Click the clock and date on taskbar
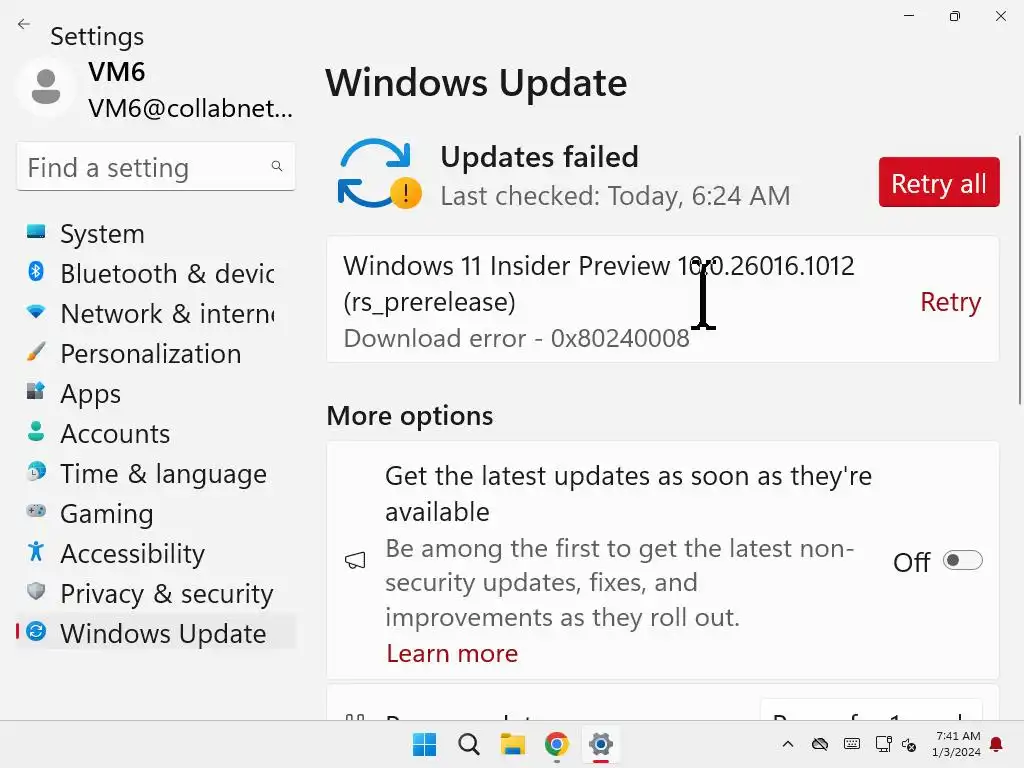The image size is (1024, 768). click(x=956, y=744)
